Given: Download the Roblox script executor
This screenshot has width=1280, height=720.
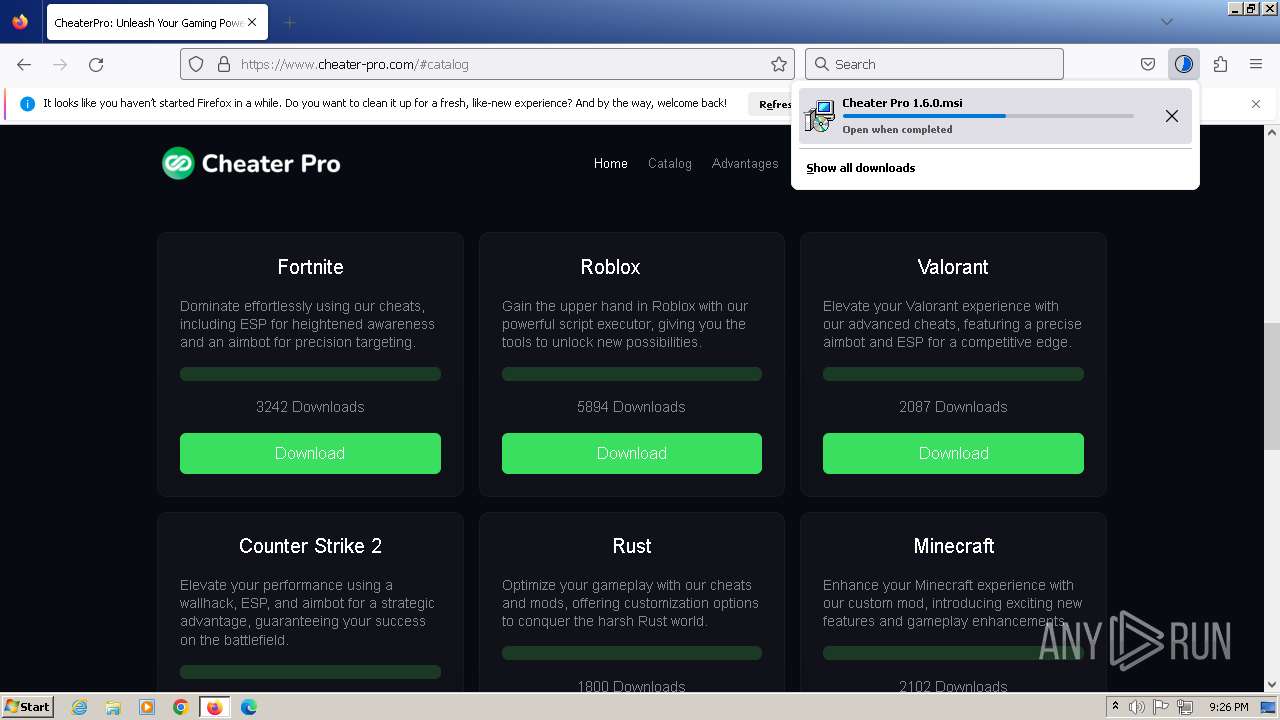Looking at the screenshot, I should coord(632,453).
